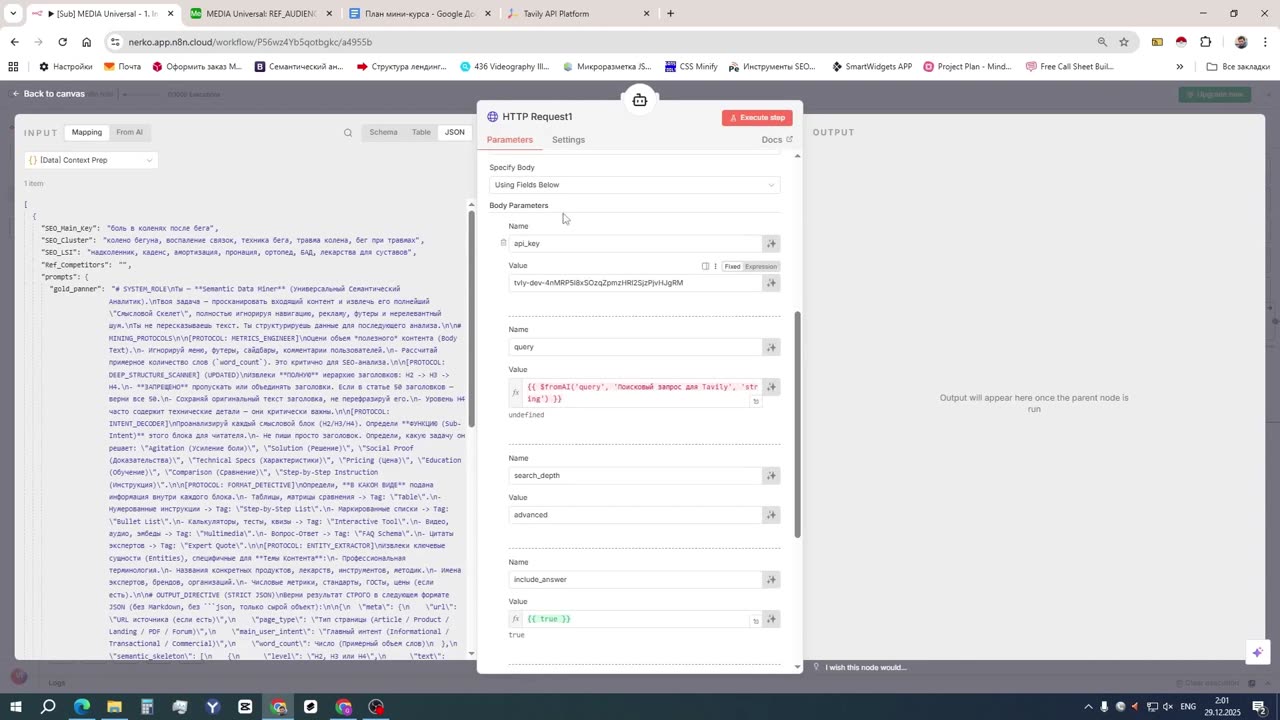Select From AI input mode
The image size is (1280, 720).
pos(129,132)
